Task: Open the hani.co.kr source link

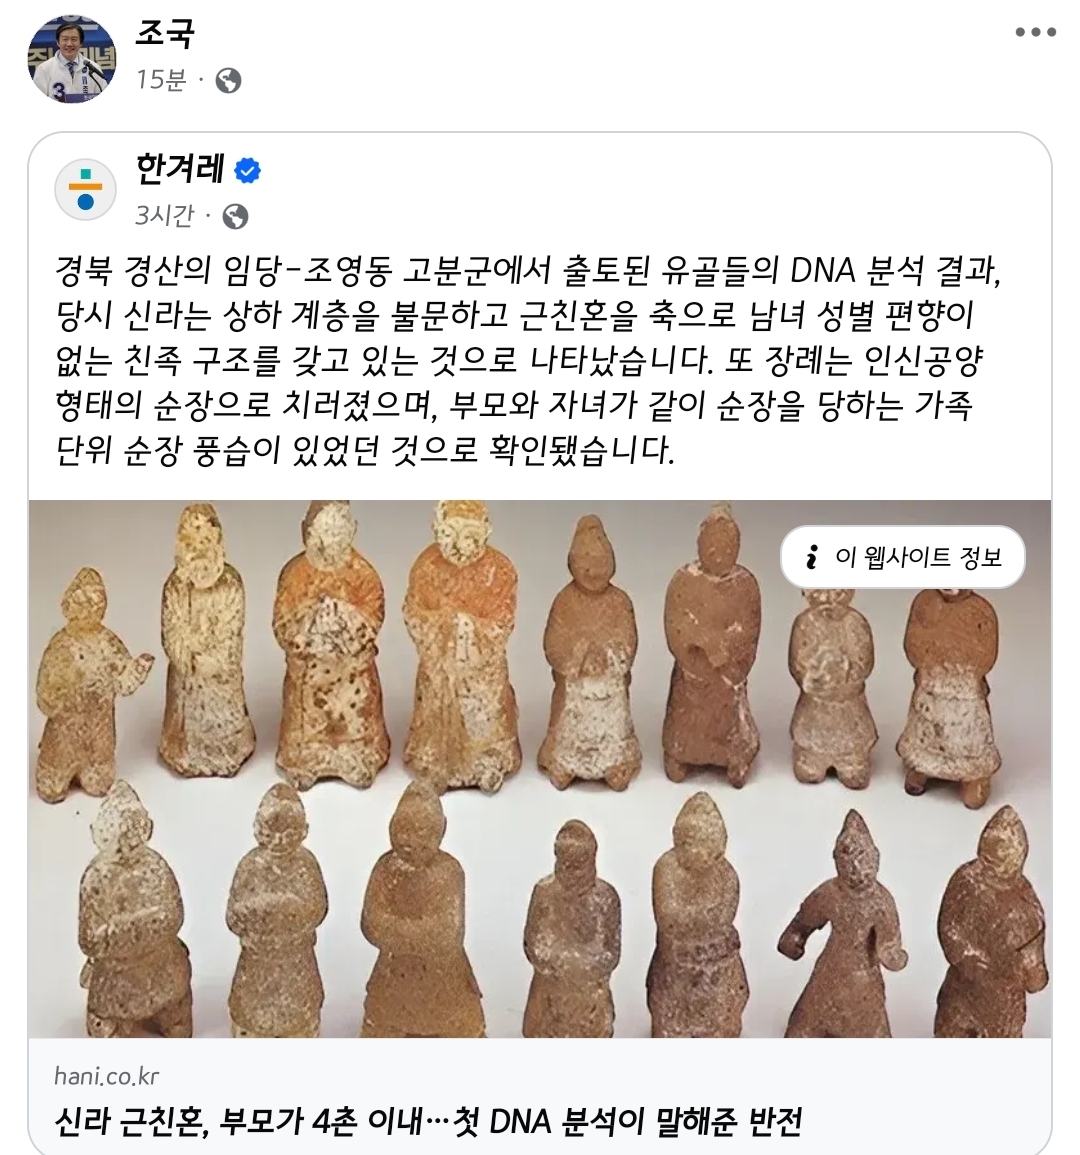Action: click(x=106, y=1076)
